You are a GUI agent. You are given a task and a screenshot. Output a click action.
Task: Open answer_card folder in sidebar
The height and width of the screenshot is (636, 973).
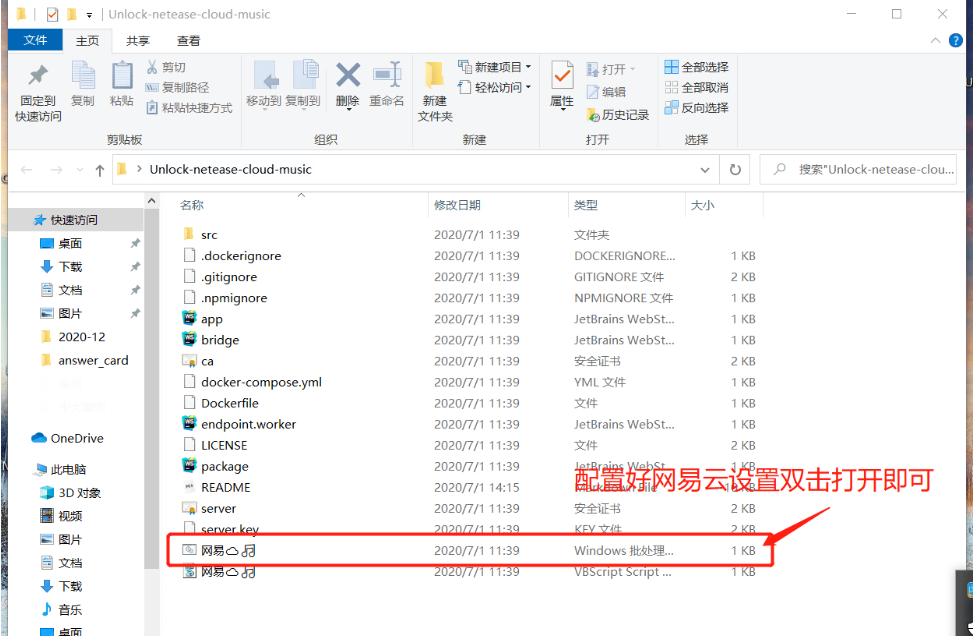85,361
